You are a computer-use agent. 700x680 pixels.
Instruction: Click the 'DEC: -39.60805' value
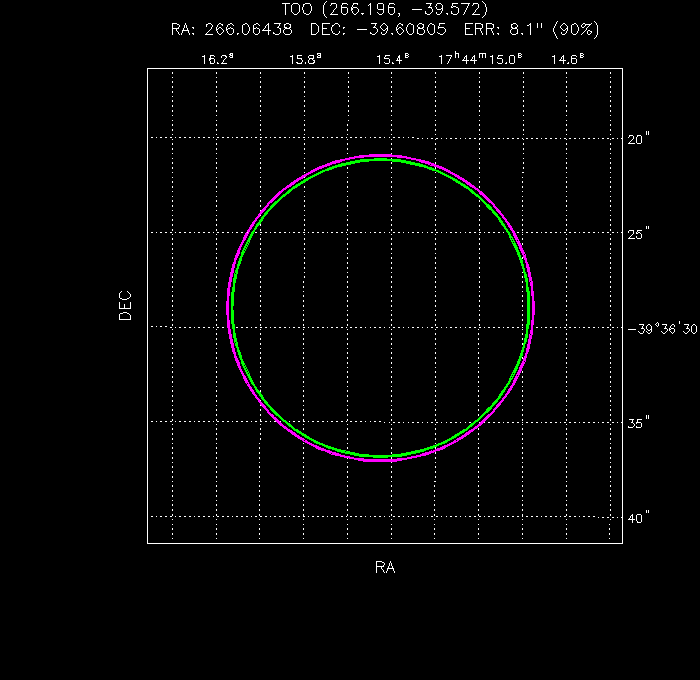378,29
